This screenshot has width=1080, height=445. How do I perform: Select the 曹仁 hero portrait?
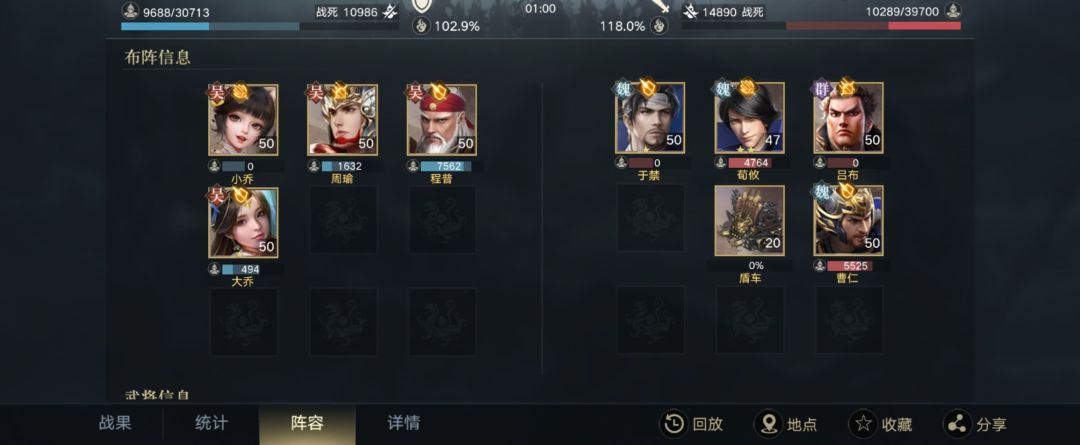coord(849,220)
